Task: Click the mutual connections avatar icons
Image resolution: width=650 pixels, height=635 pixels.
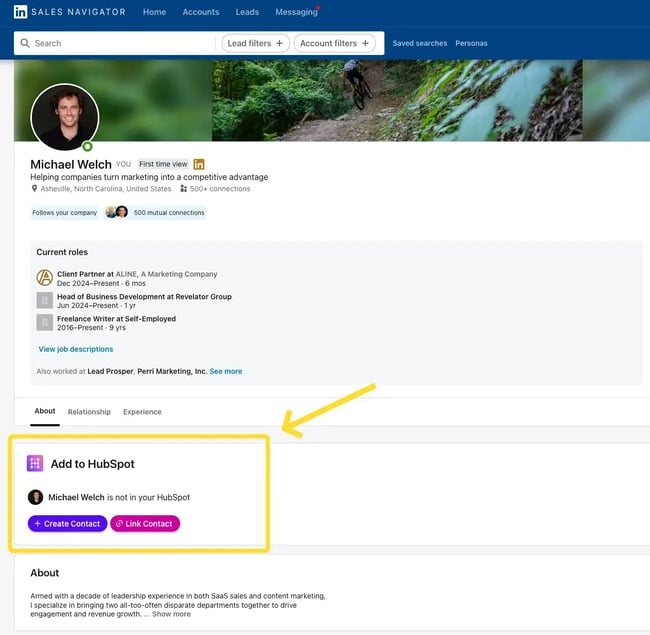Action: click(x=116, y=212)
